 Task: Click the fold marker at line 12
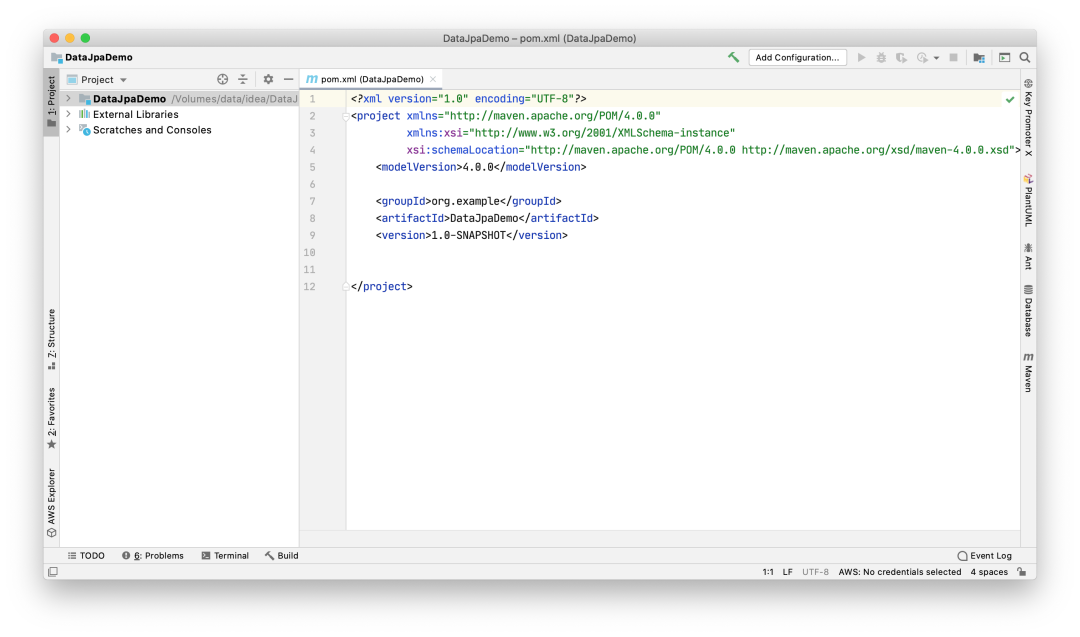click(346, 286)
